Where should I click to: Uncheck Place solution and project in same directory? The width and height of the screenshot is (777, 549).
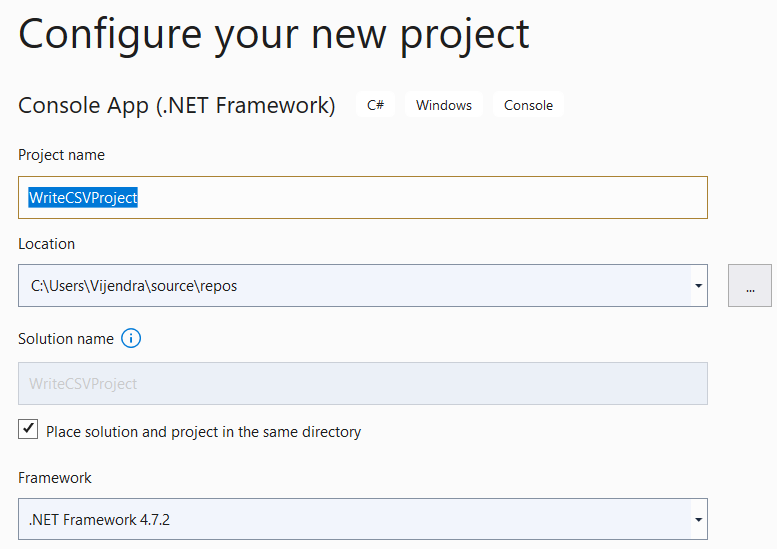tap(28, 429)
